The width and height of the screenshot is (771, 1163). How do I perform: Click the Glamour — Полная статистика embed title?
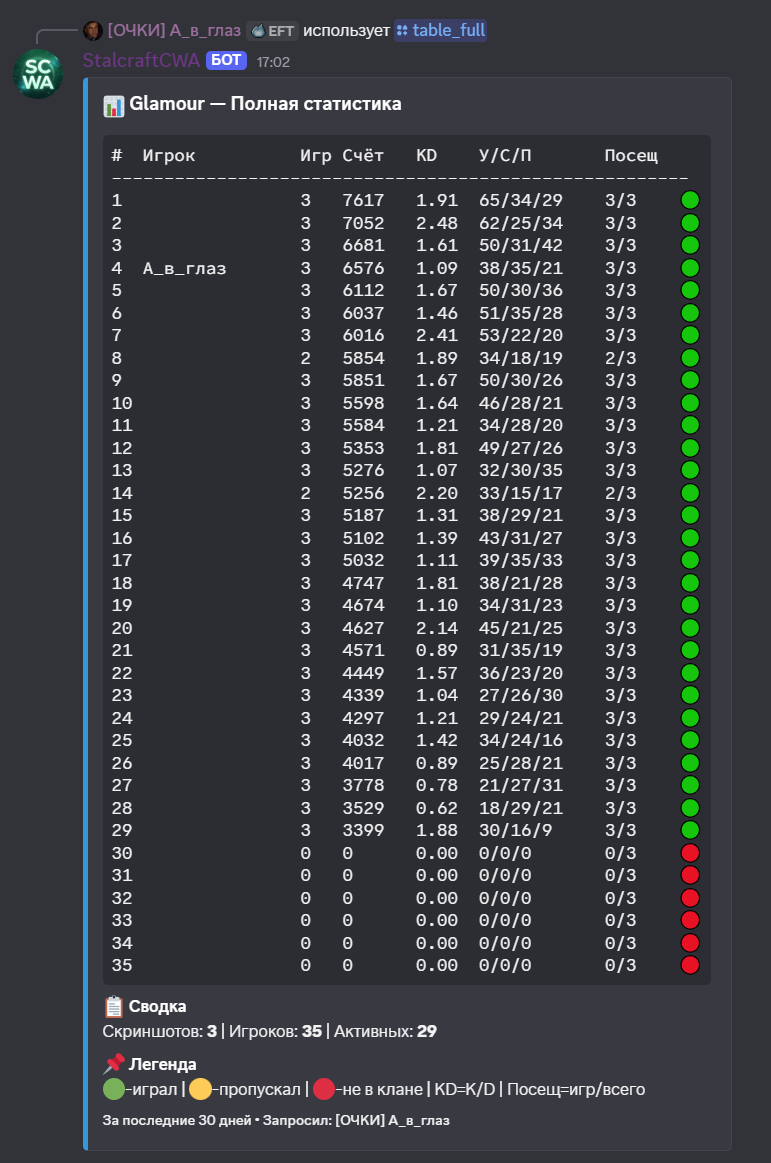(265, 104)
